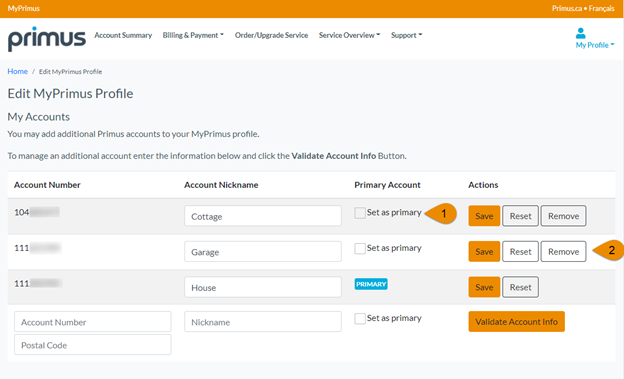Switch language to Français
Image resolution: width=624 pixels, height=379 pixels.
(x=601, y=8)
